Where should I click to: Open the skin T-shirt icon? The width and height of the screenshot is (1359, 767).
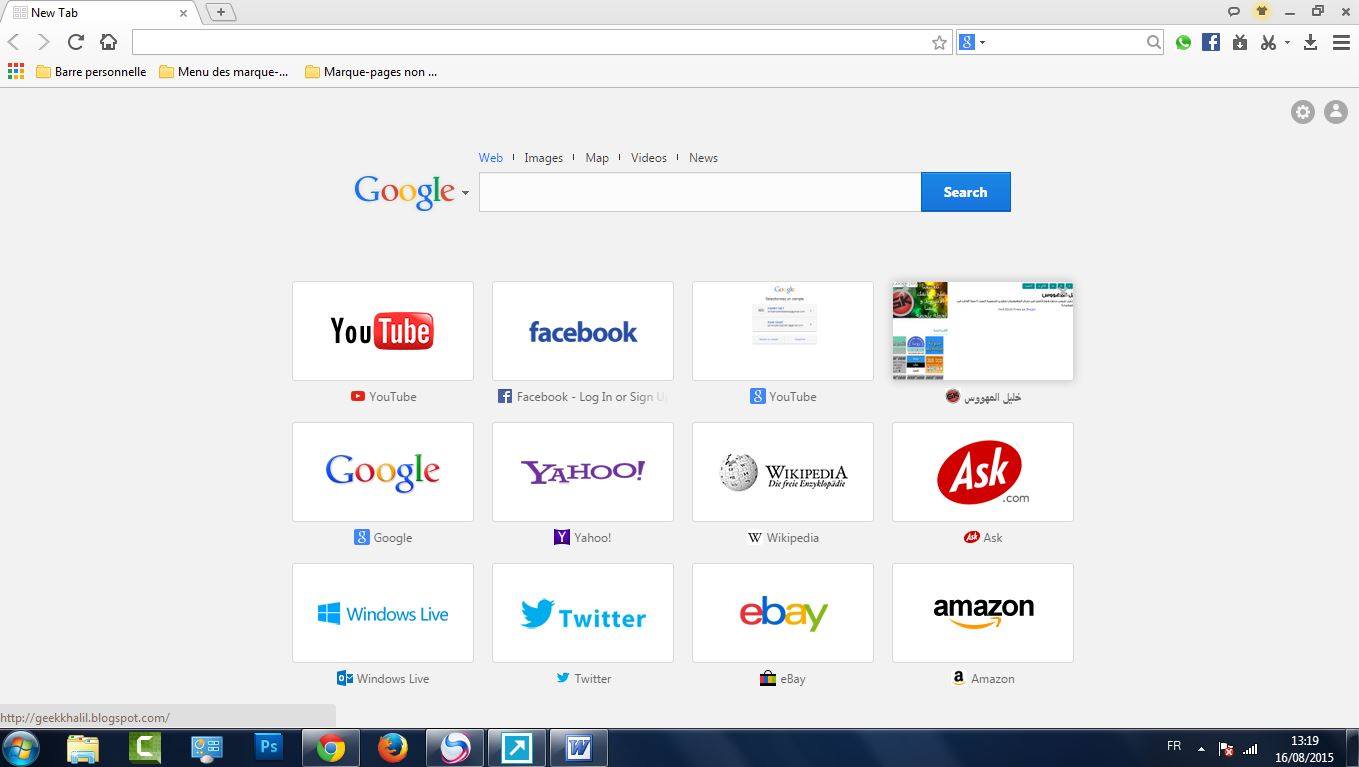point(1262,12)
